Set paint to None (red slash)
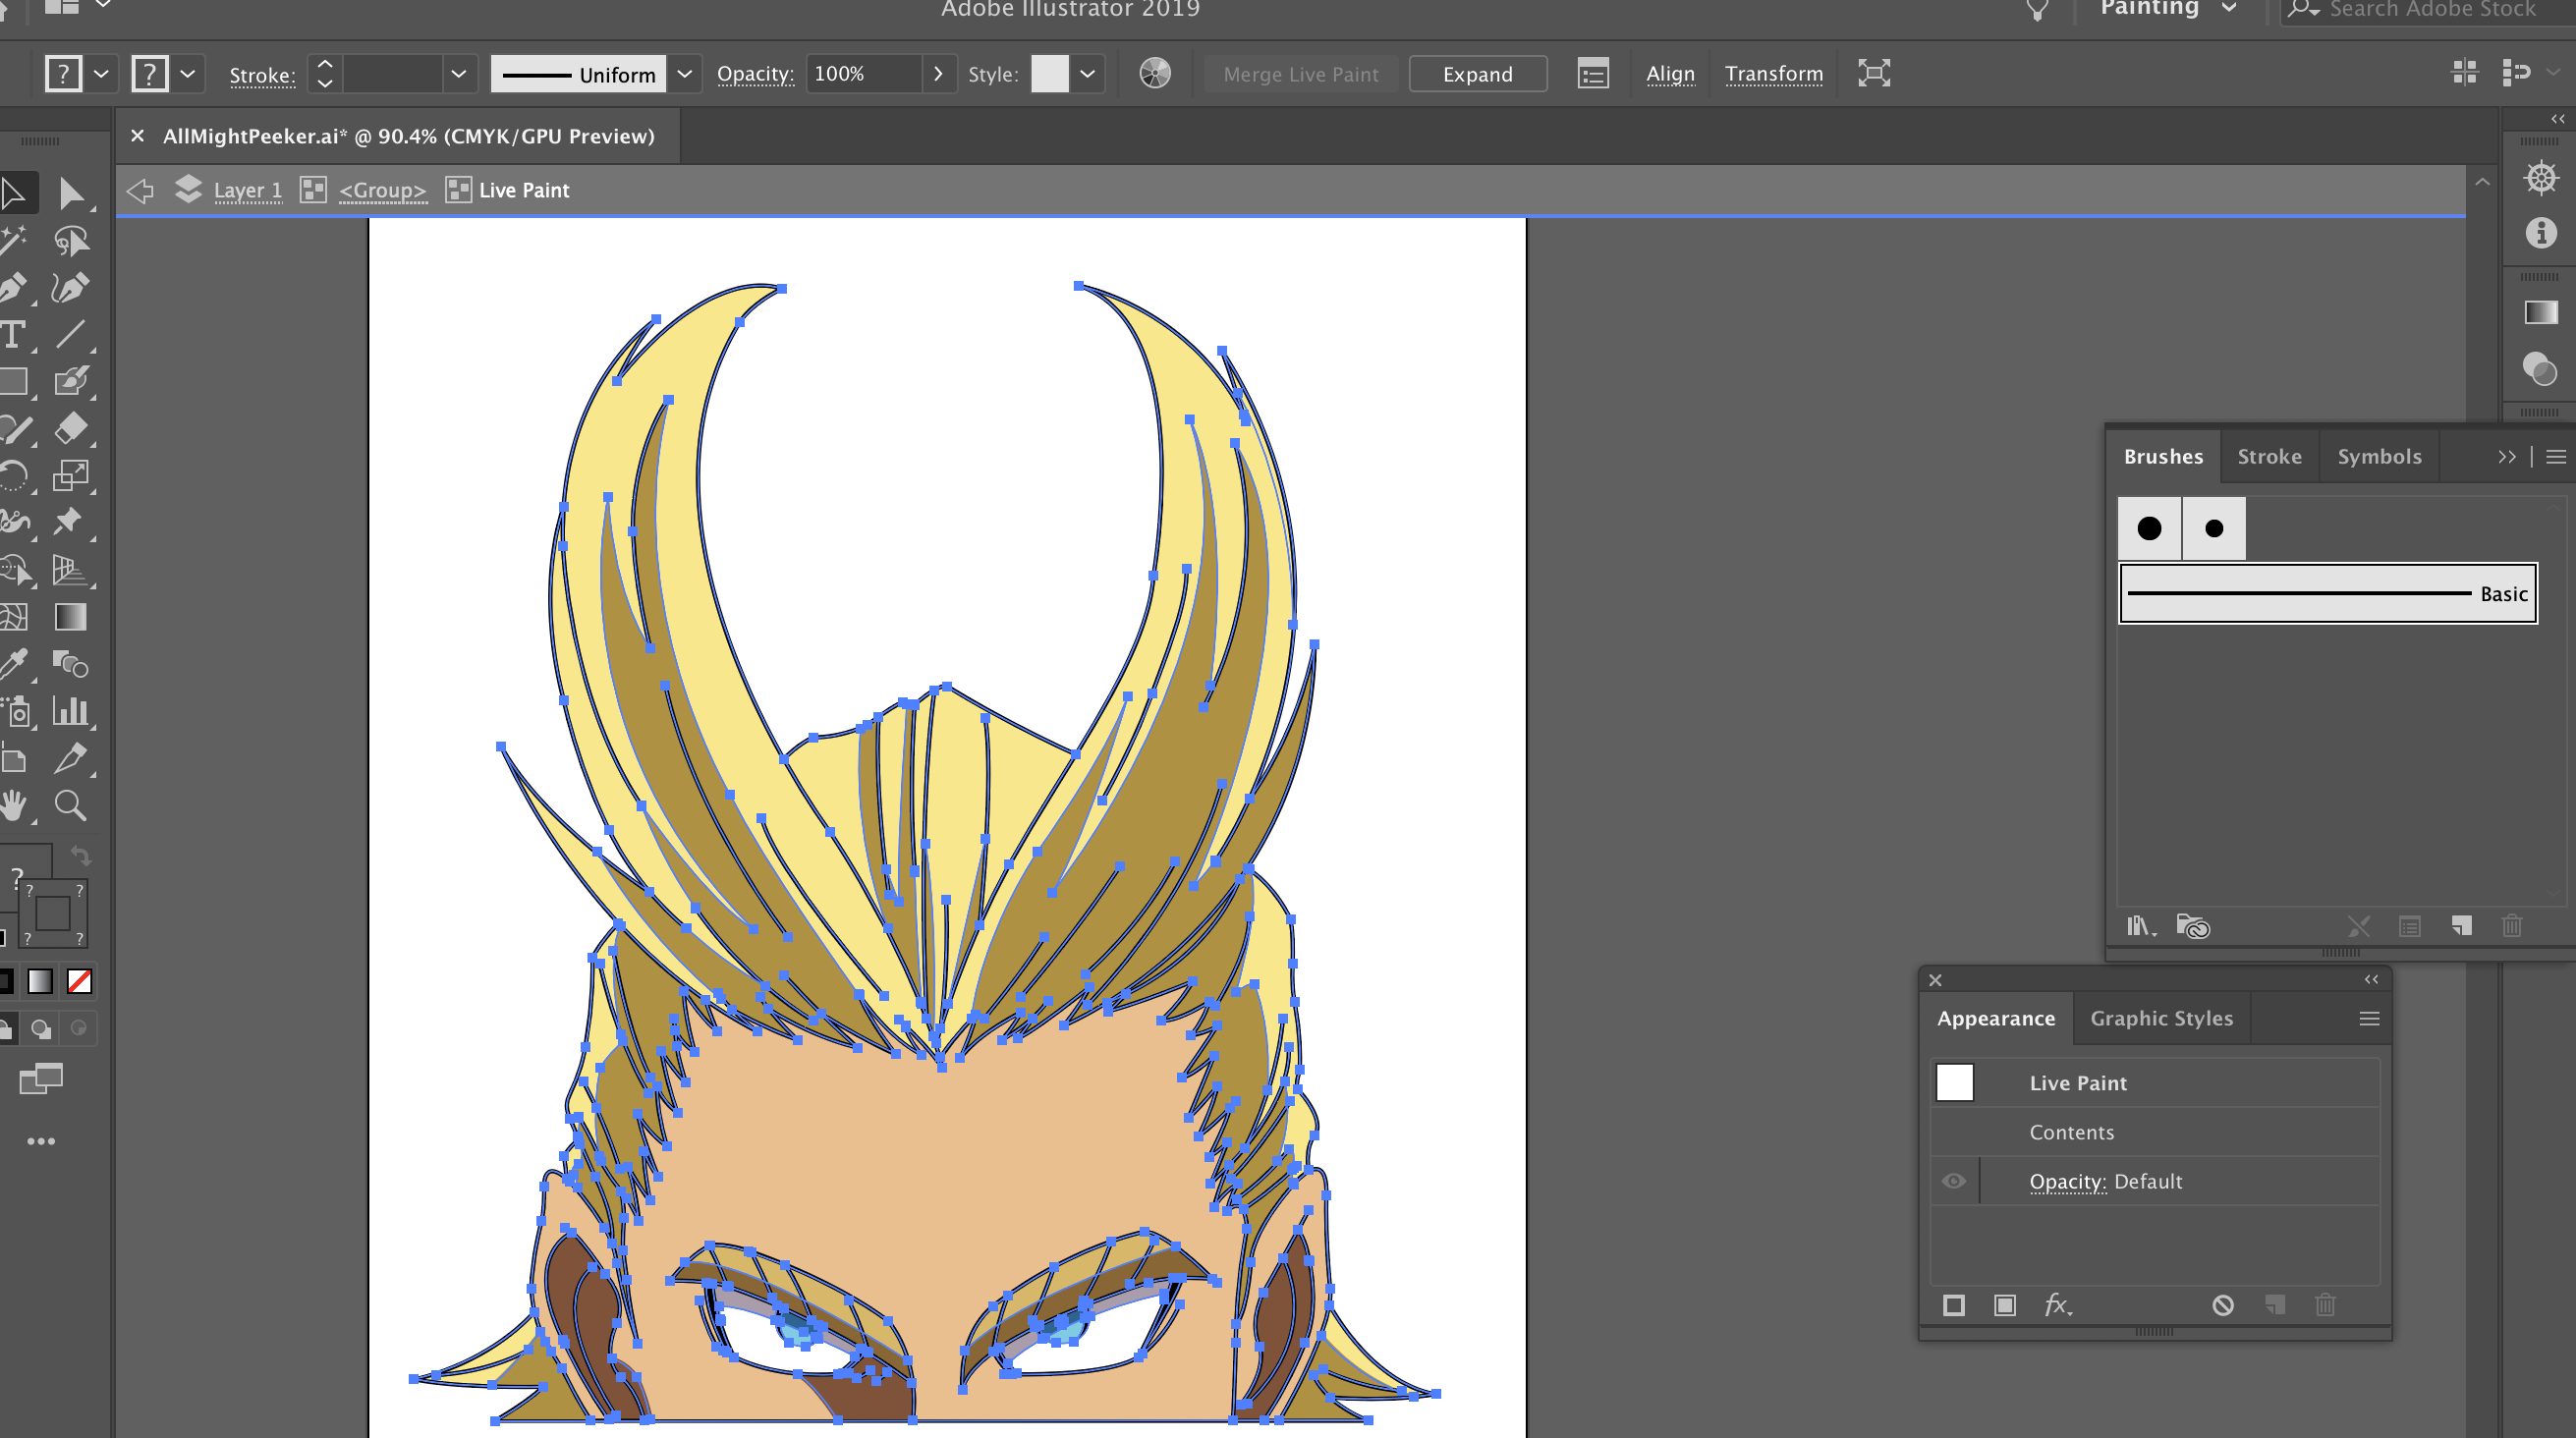Viewport: 2576px width, 1438px height. 80,981
